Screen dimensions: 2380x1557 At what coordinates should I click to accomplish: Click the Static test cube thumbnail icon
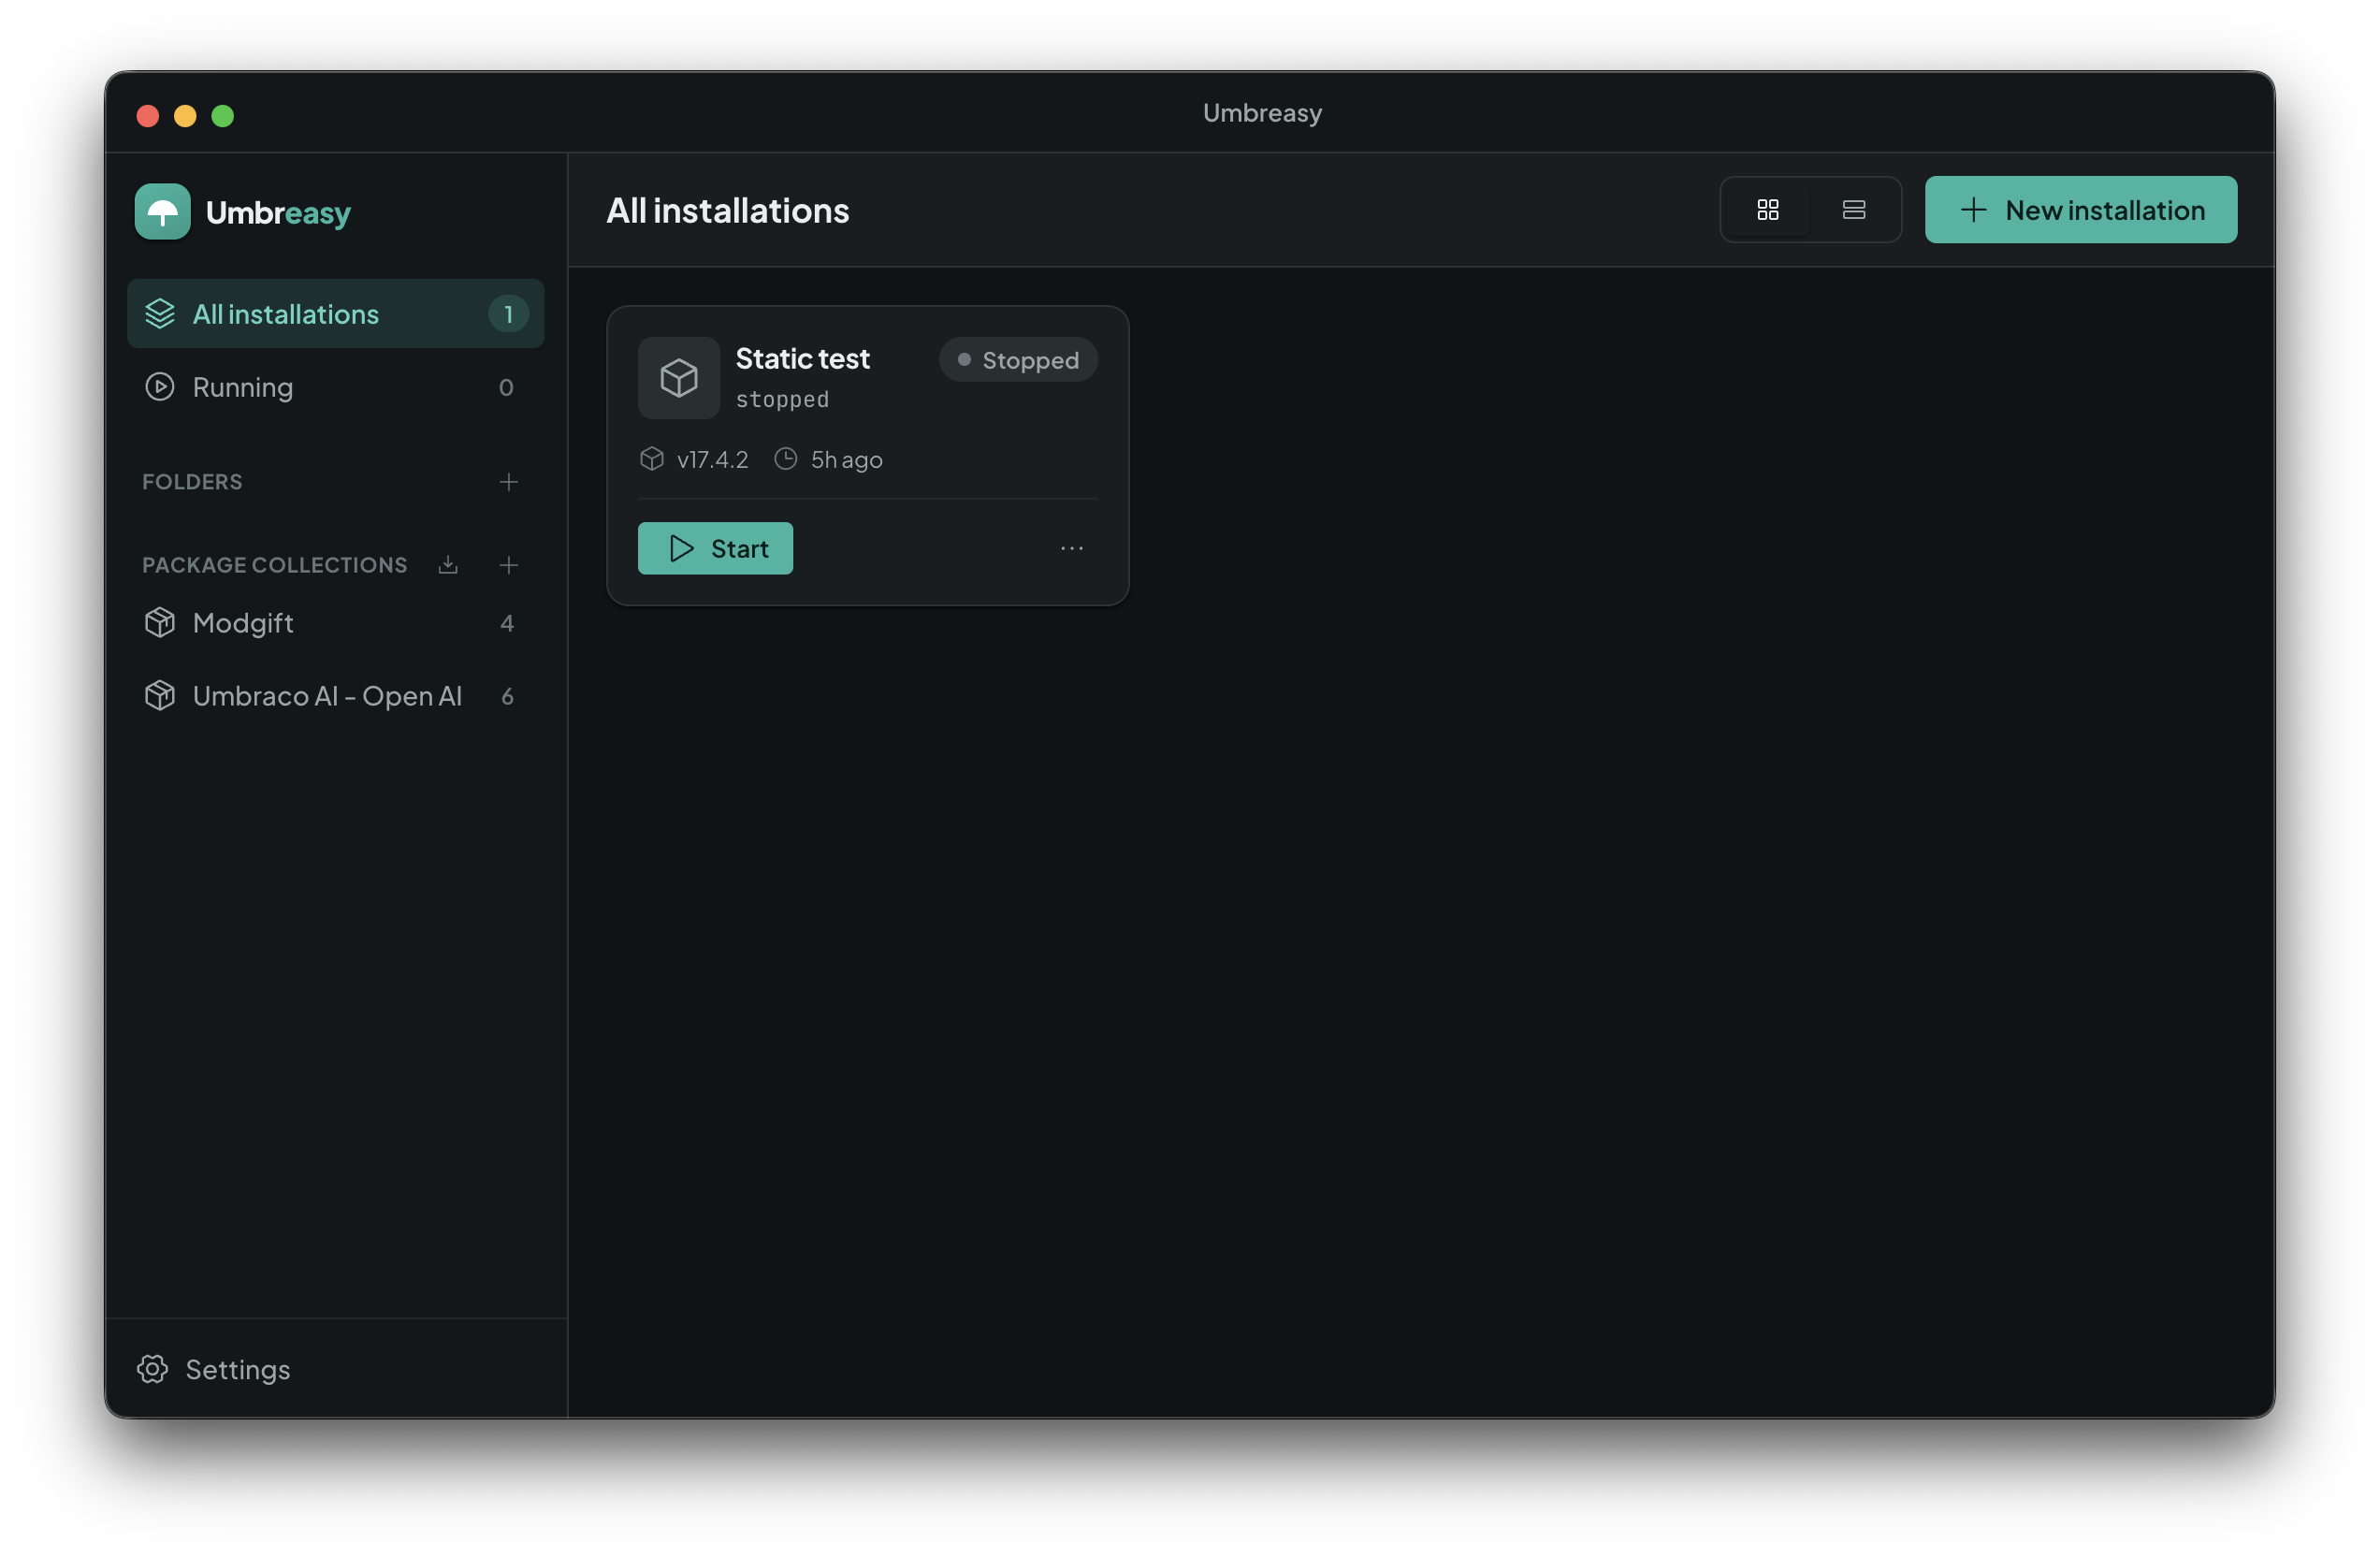pyautogui.click(x=678, y=378)
